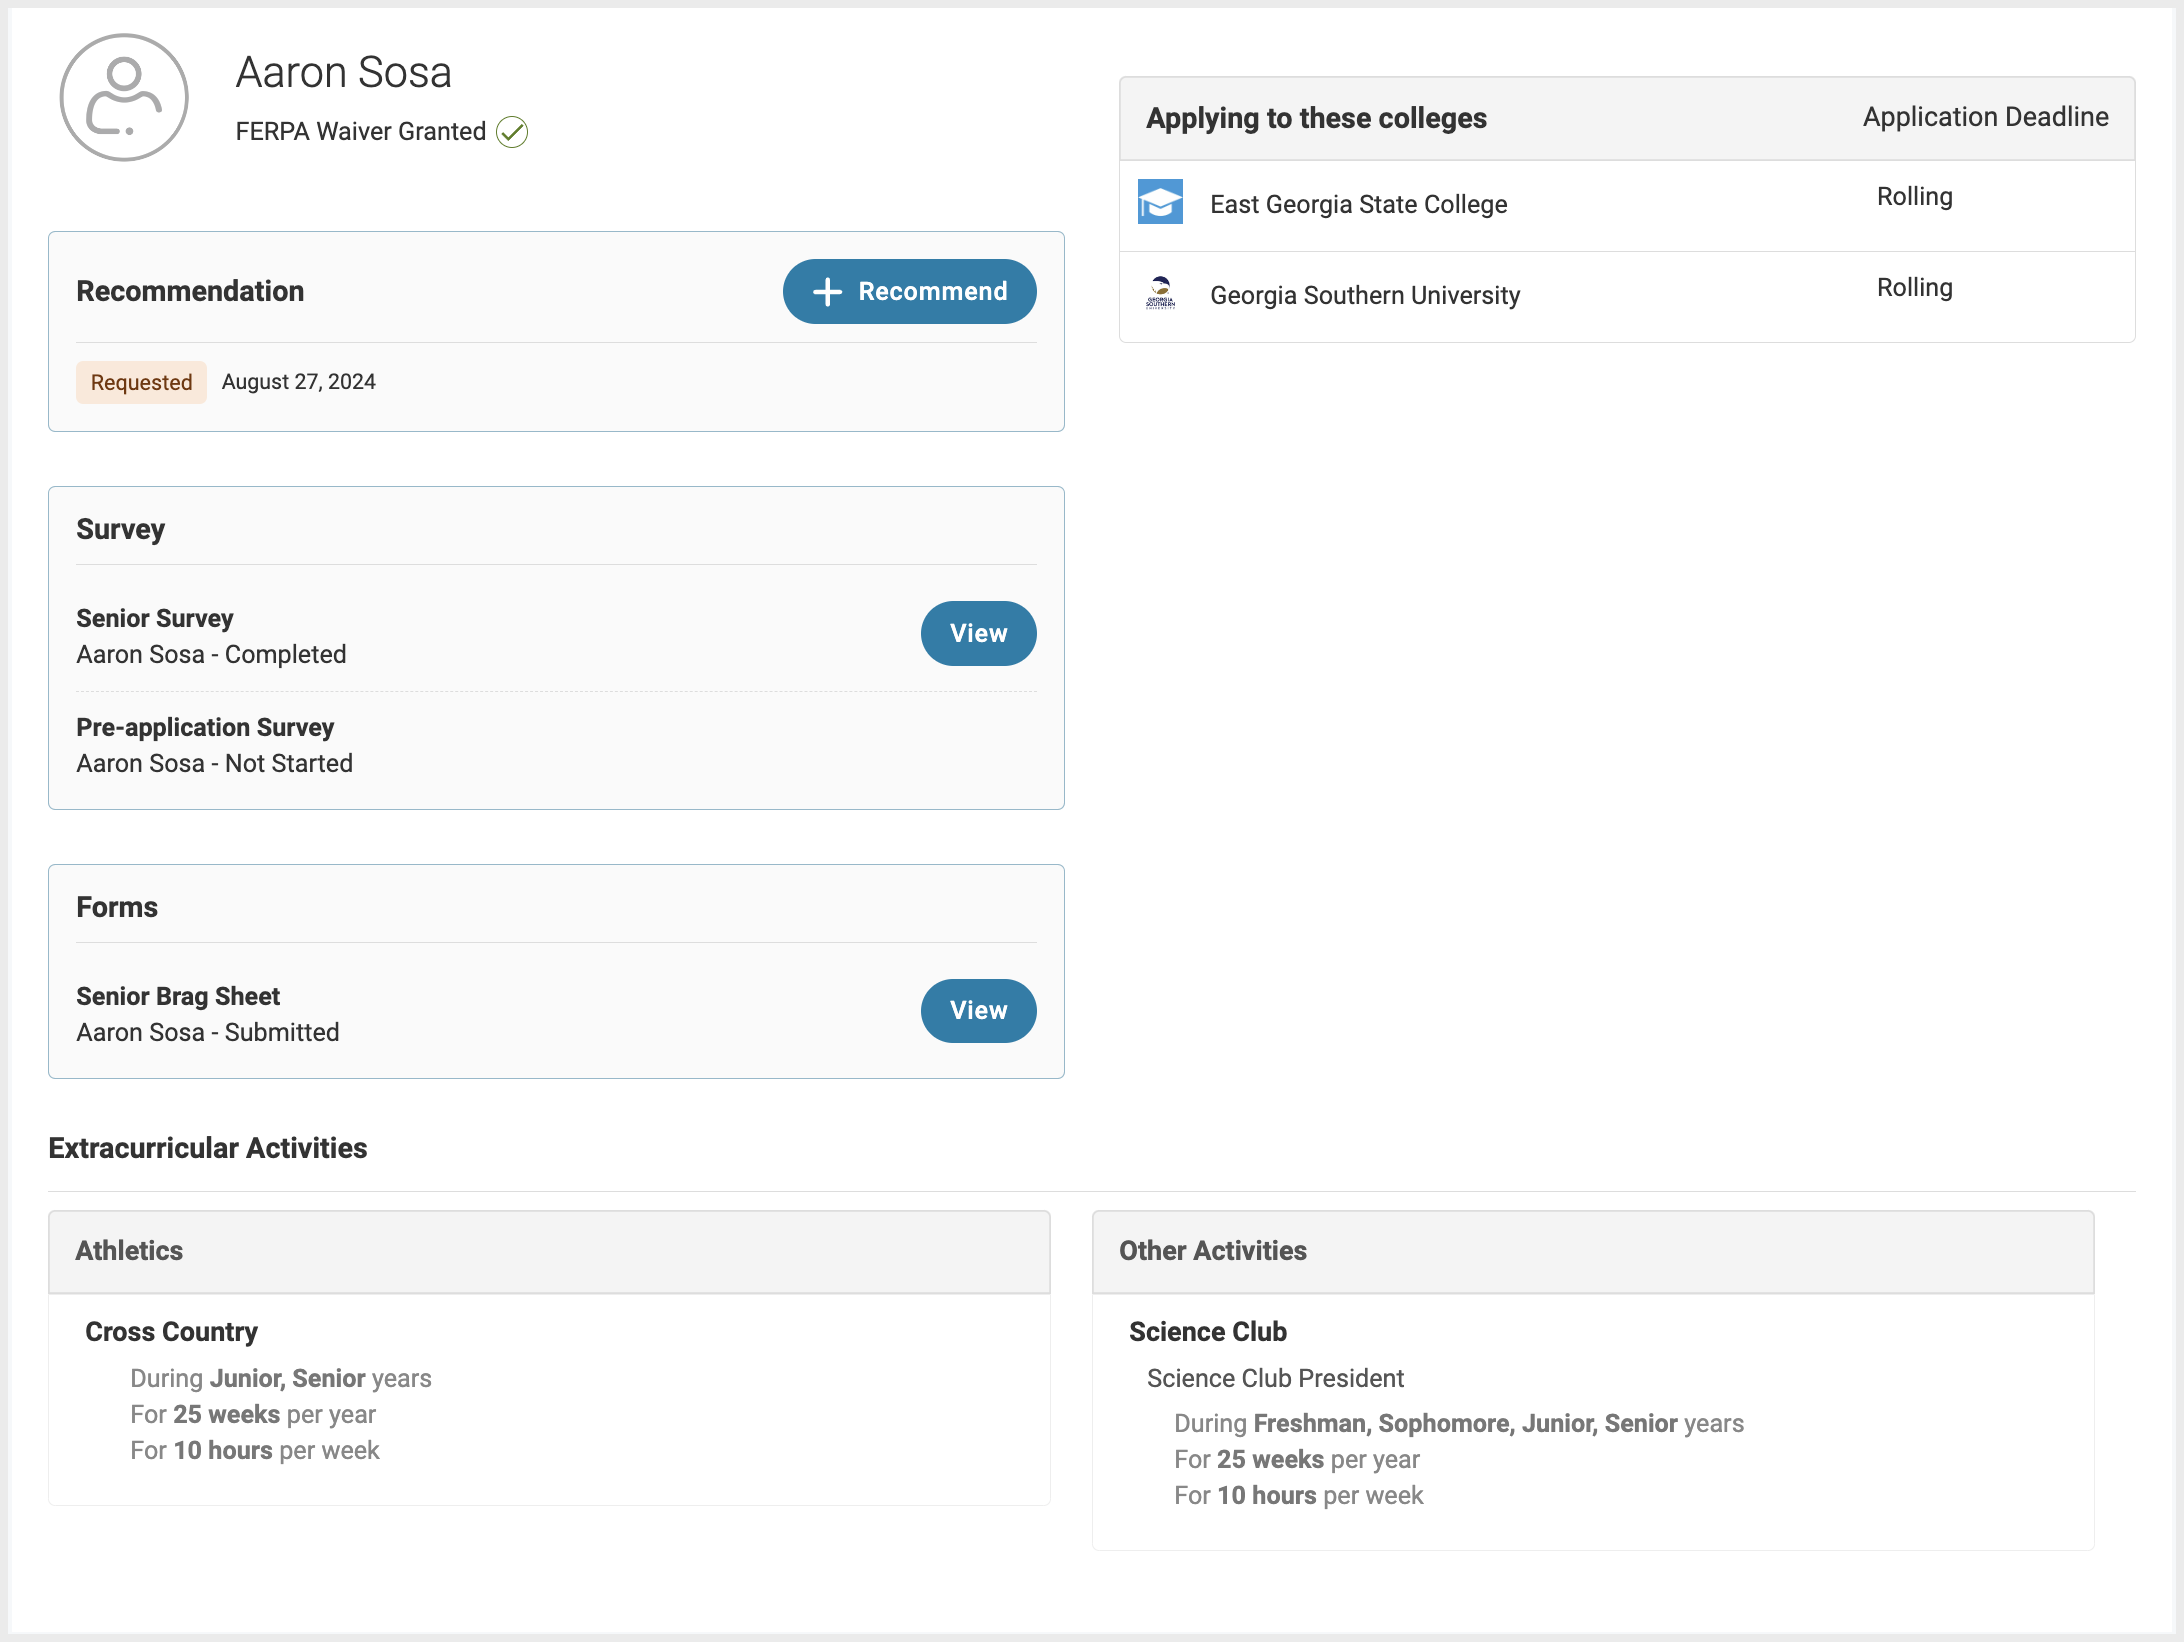Click Science Club's '10 hours per week' line

pos(1299,1496)
